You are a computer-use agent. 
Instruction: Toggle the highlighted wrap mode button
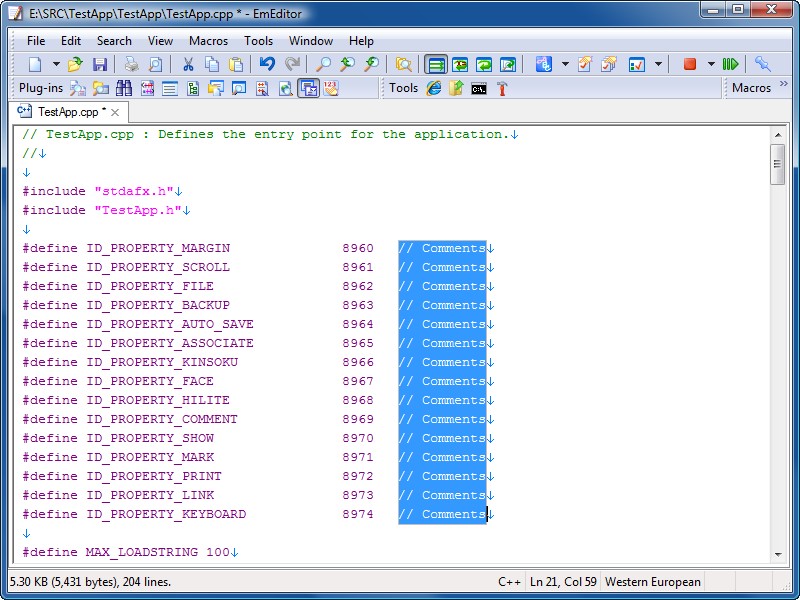(435, 64)
